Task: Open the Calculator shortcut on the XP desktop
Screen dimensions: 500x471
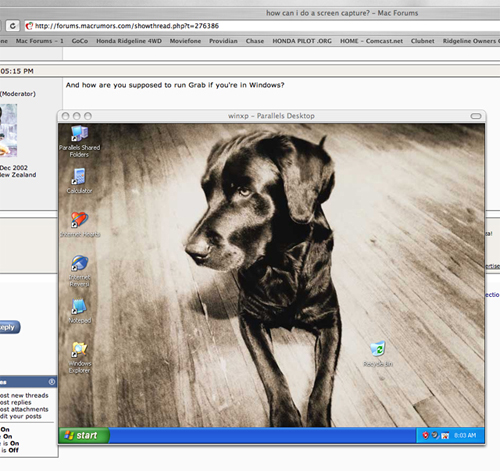Action: pyautogui.click(x=79, y=181)
